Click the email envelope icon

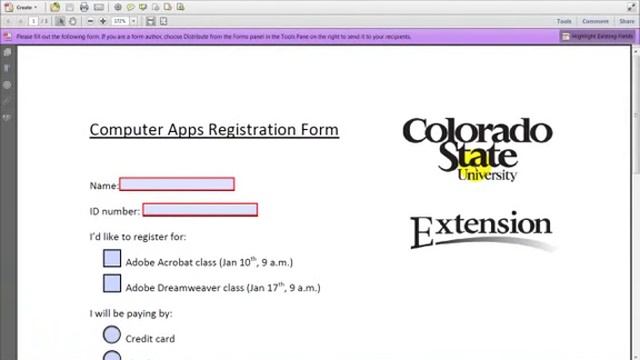tap(99, 7)
